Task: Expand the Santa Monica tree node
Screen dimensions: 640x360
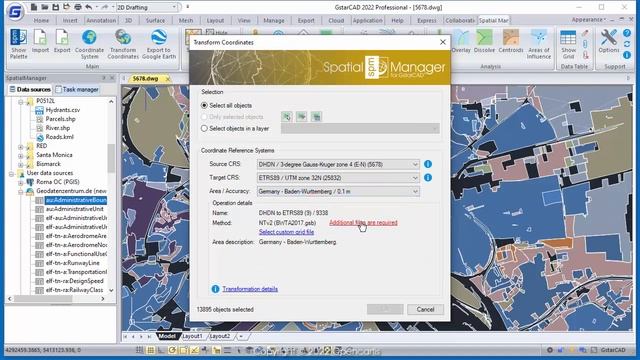Action: tap(20, 155)
